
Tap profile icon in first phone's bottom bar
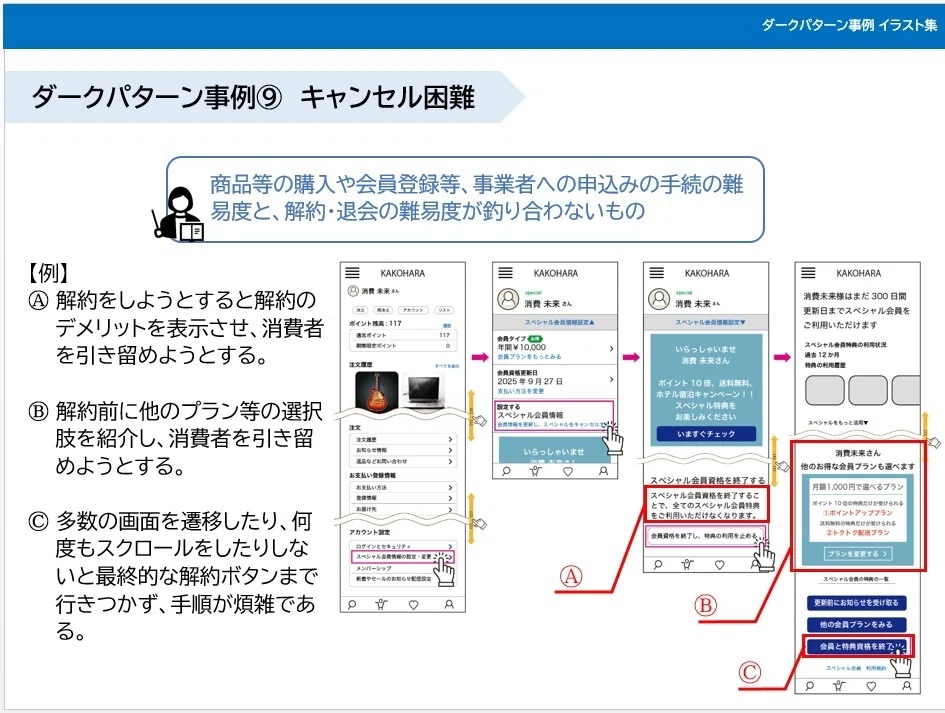[449, 605]
